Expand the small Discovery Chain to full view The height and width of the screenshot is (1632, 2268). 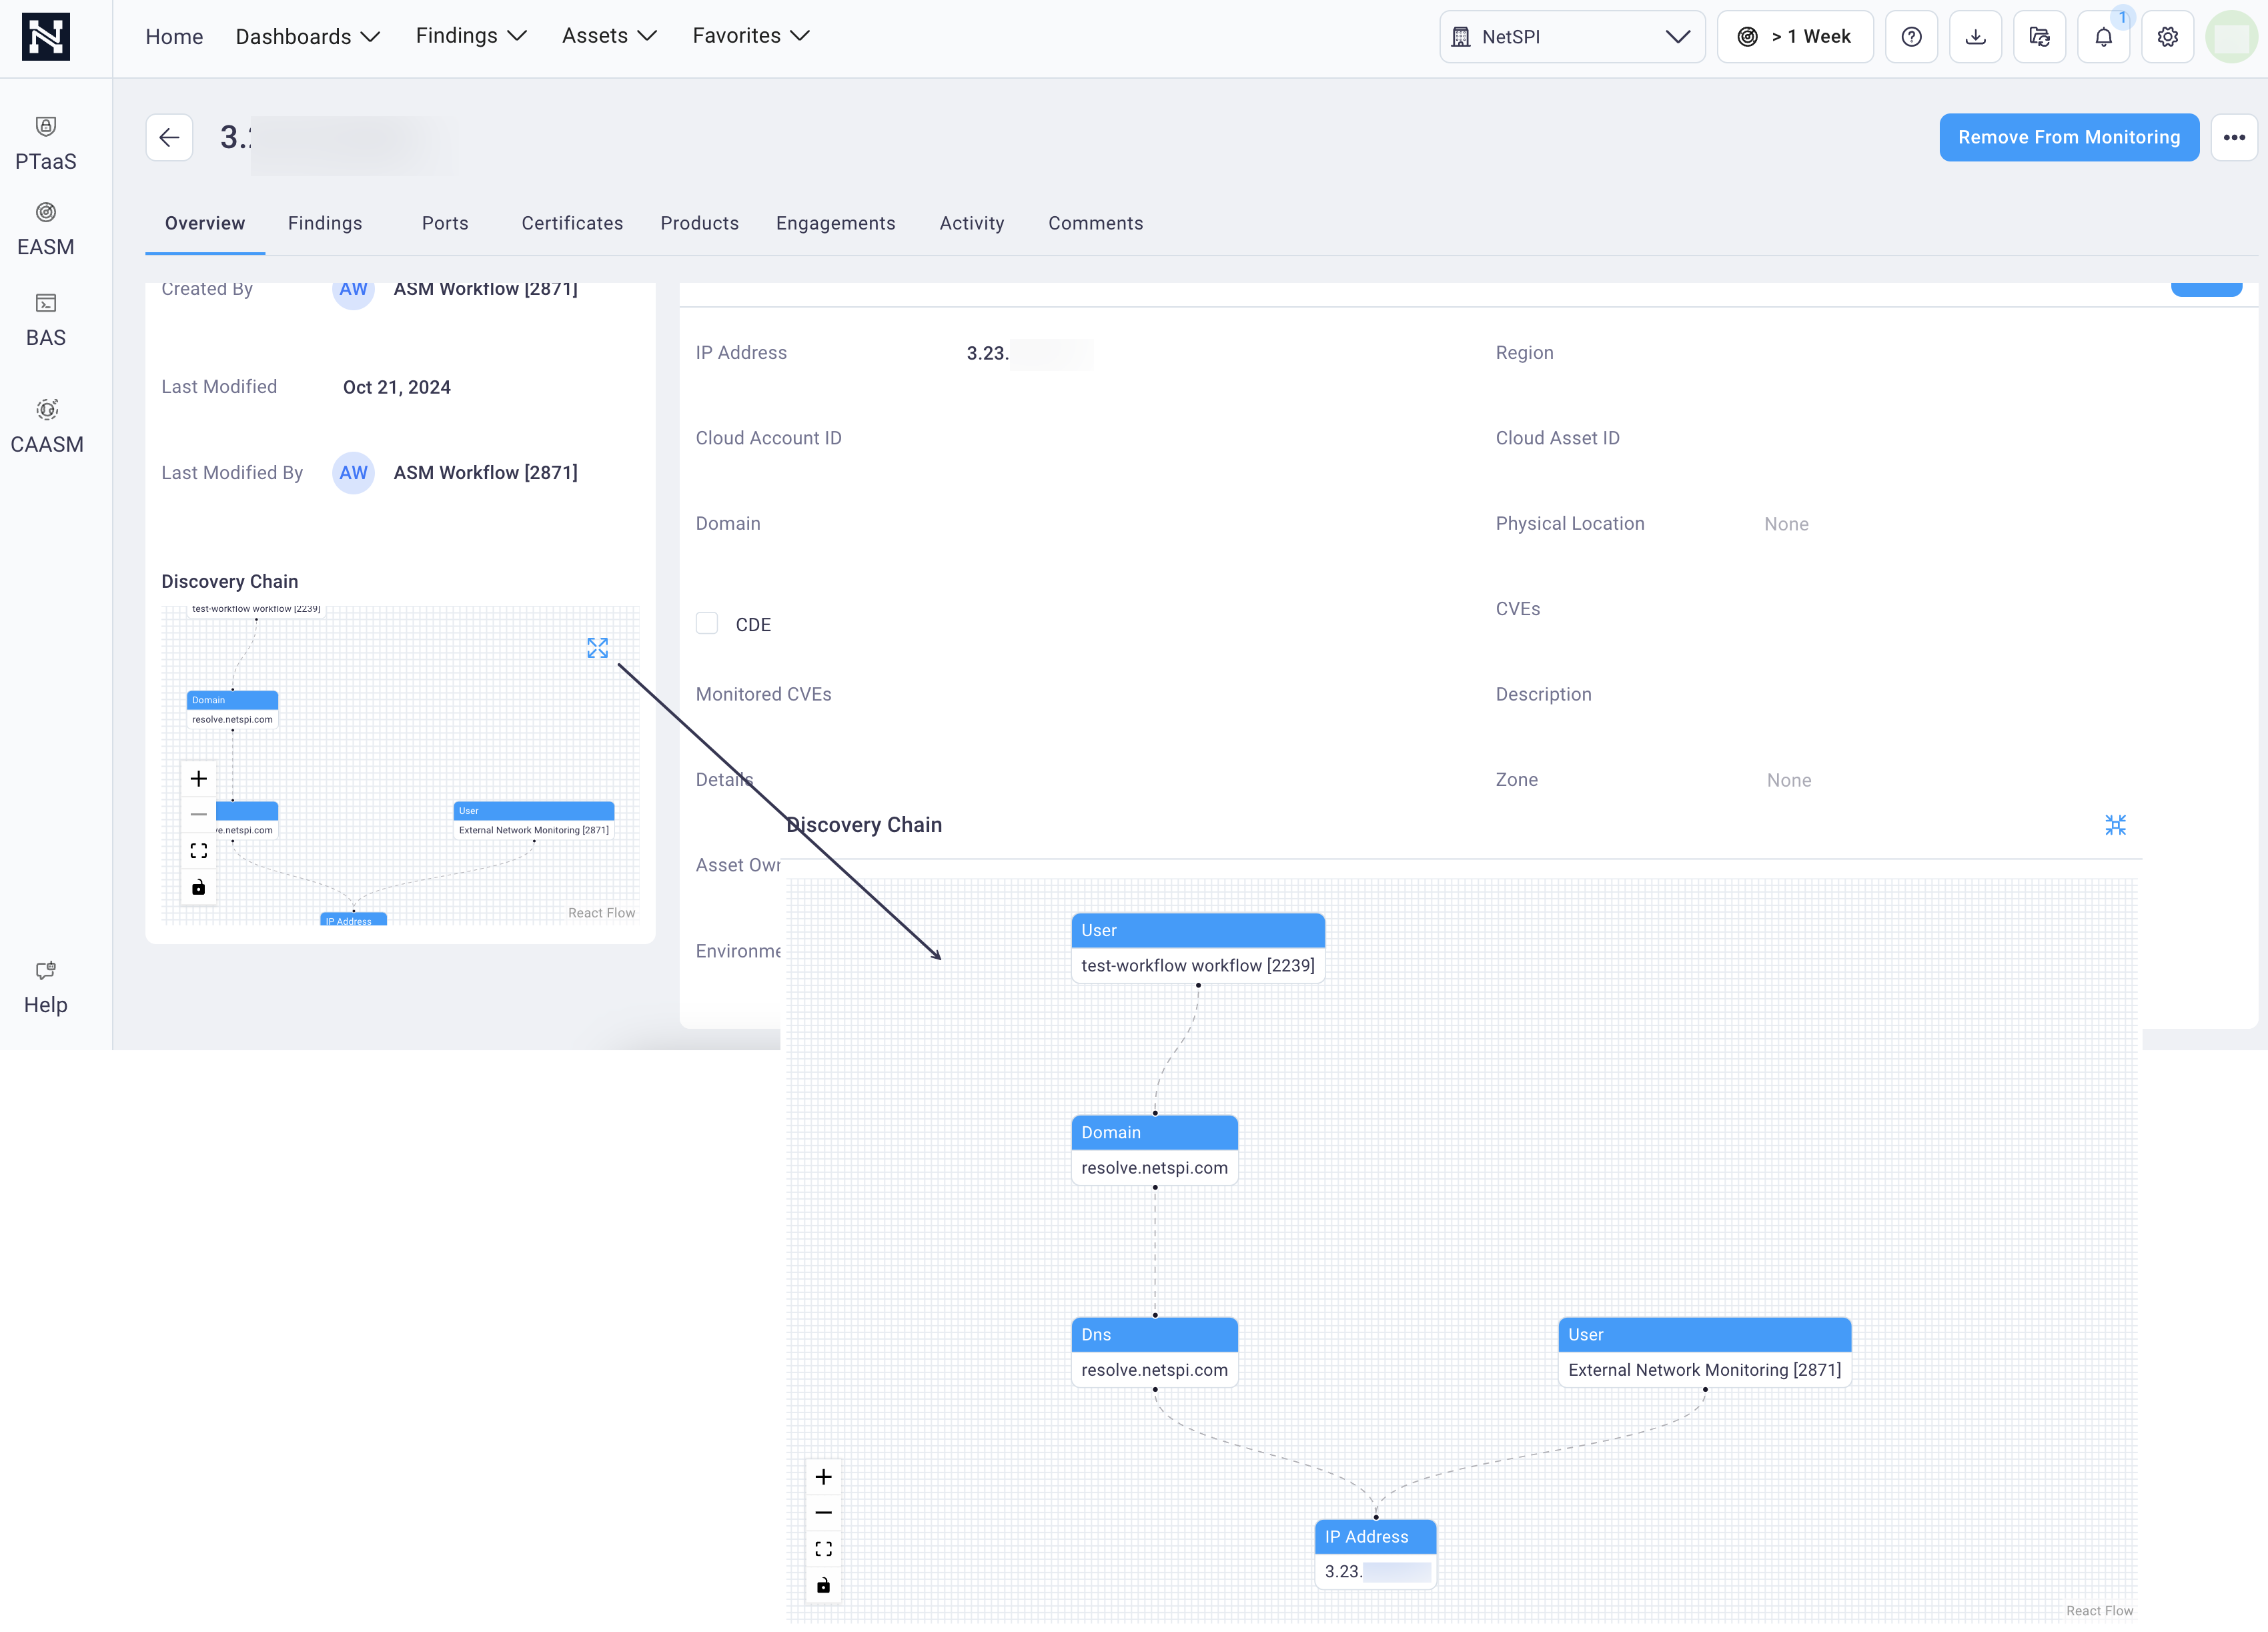pyautogui.click(x=597, y=648)
